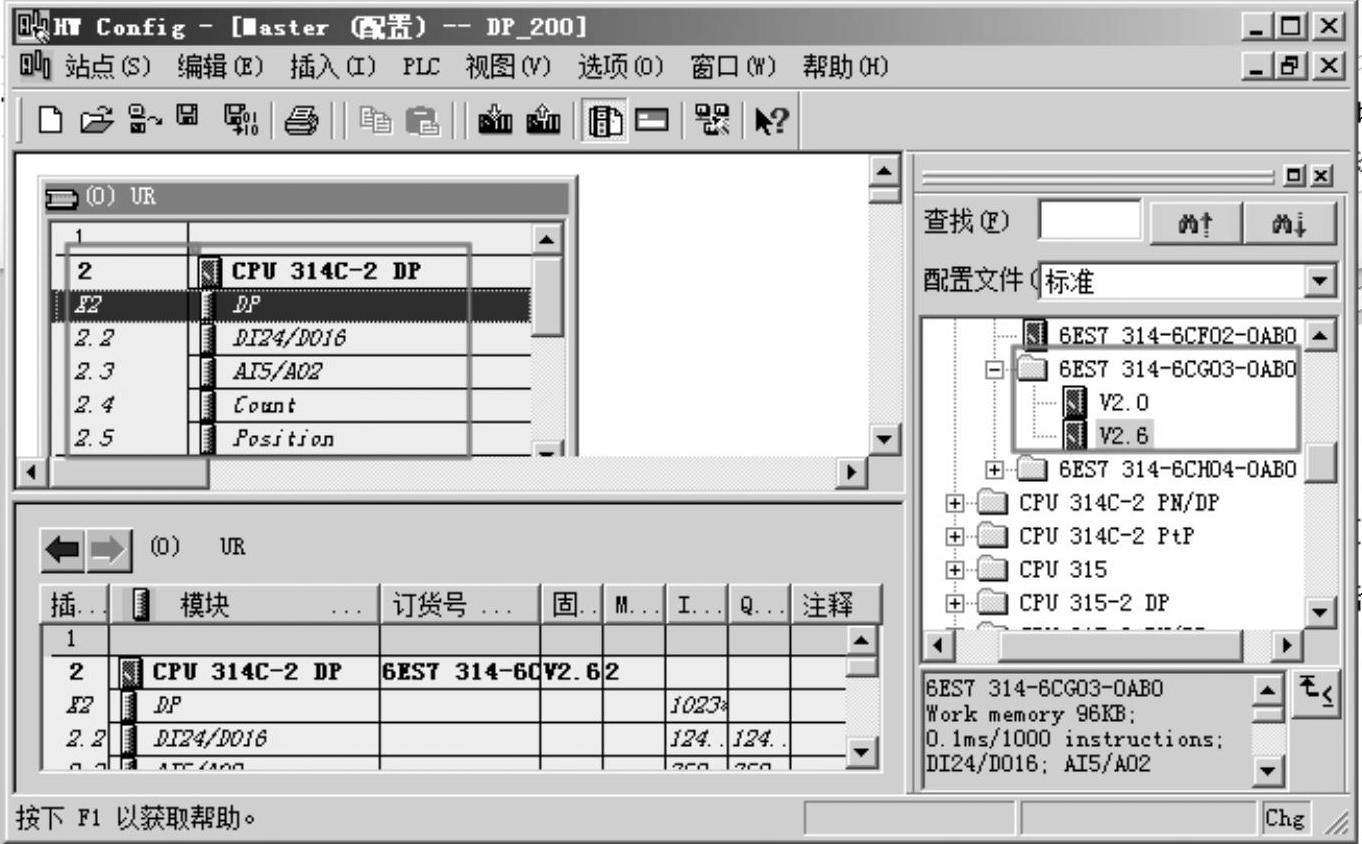Click down arrow of detail table scrollbar
Screen dimensions: 1362x844
coord(862,752)
